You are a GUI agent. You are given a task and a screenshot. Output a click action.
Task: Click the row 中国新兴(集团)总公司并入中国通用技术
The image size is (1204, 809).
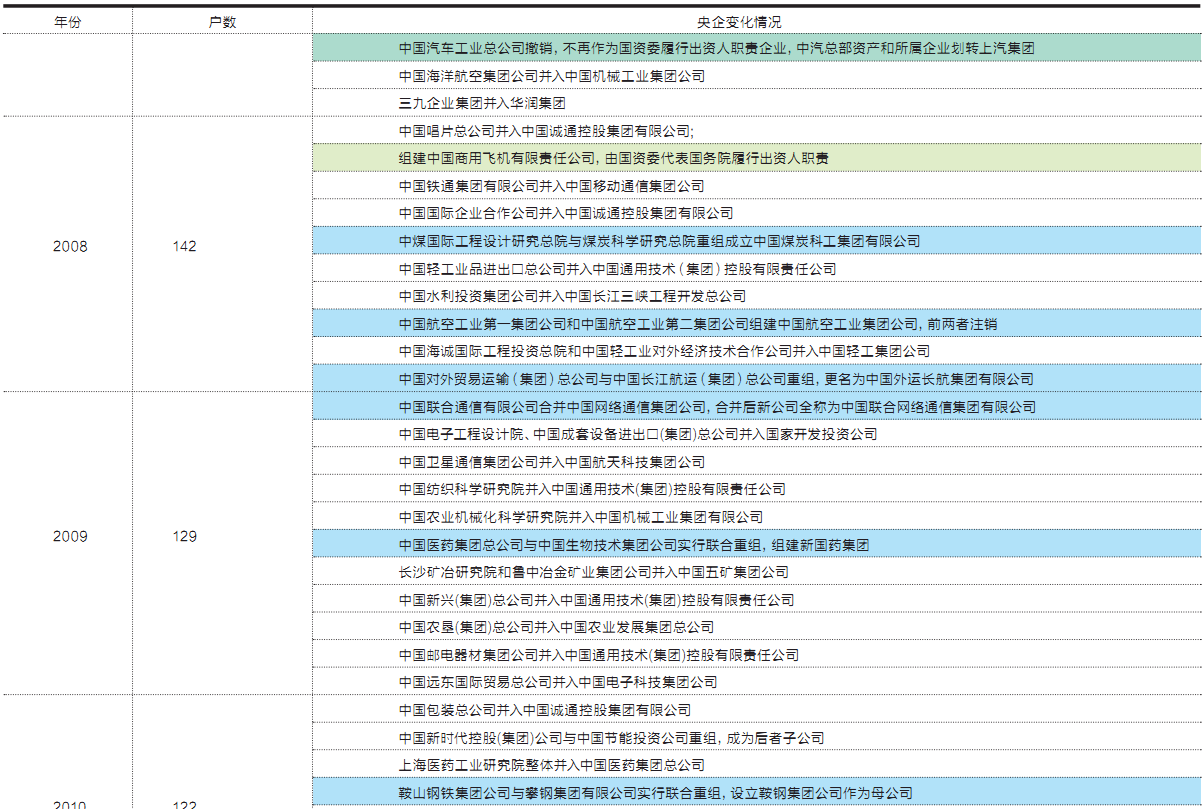point(756,599)
